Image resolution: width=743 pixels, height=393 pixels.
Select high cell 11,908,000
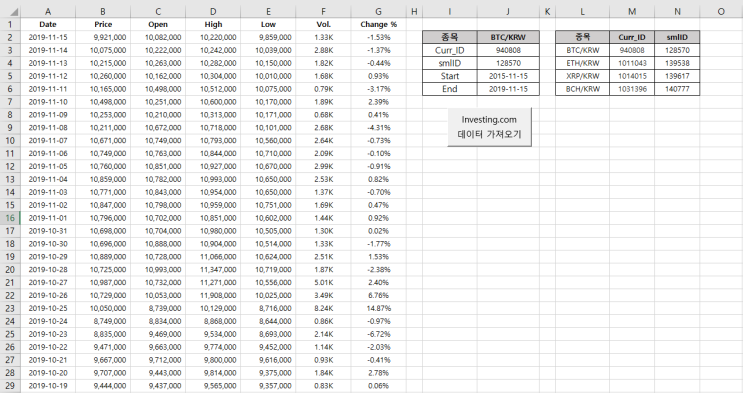(x=213, y=295)
